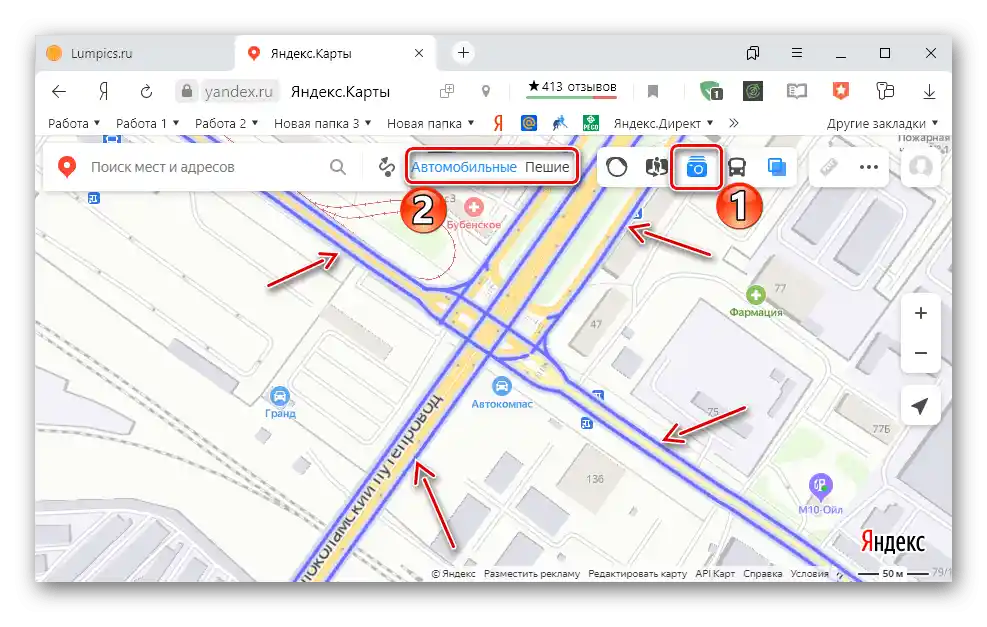Screen dimensions: 987x627
Task: Open the green shield extension icon
Action: [x=711, y=92]
